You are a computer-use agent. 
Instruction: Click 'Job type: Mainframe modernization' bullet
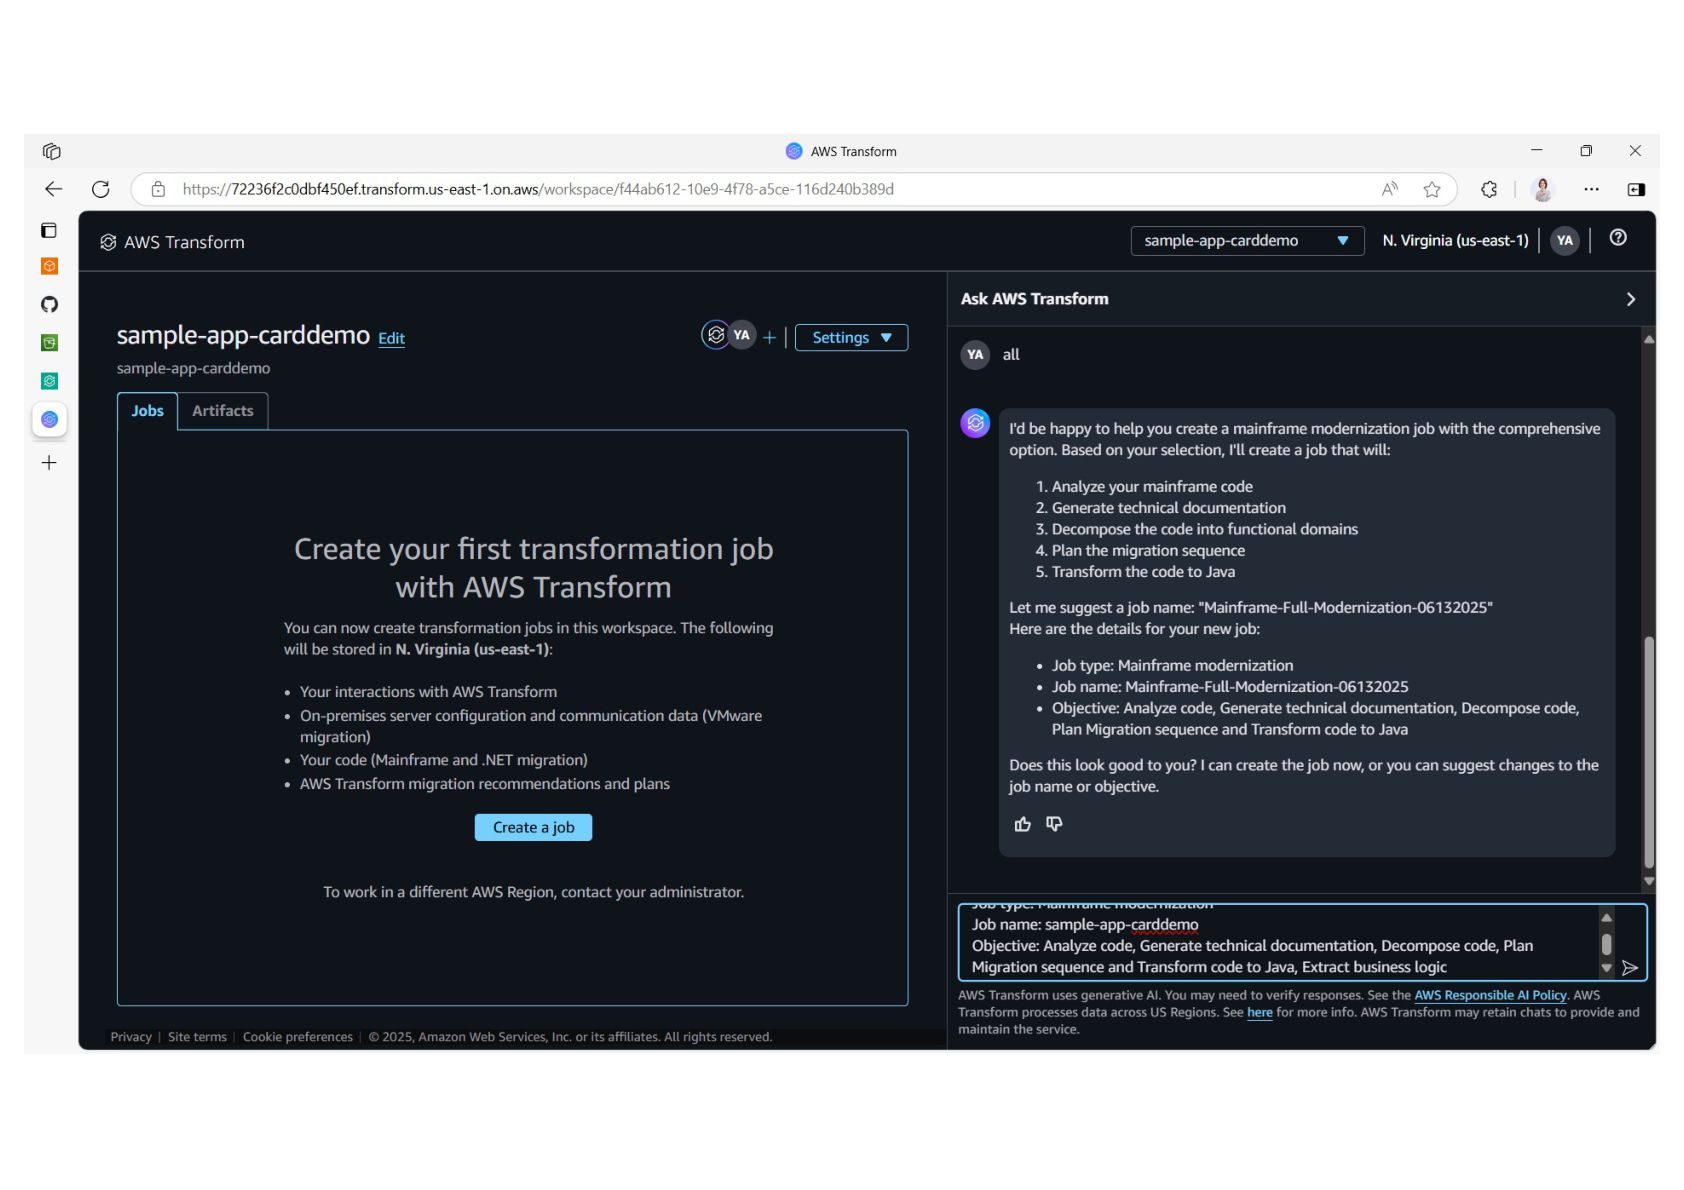click(1172, 665)
